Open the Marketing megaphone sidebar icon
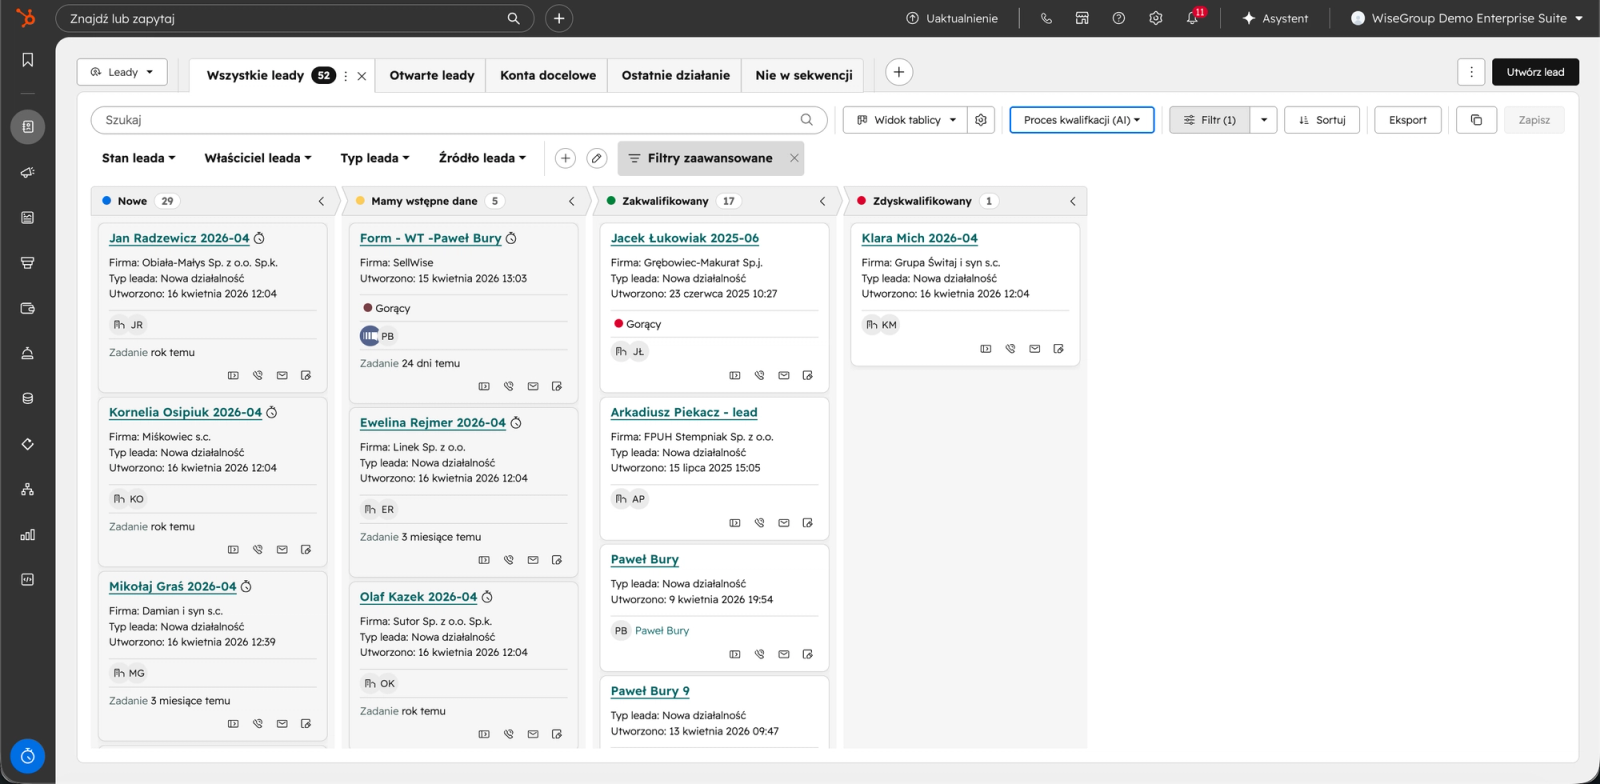Image resolution: width=1600 pixels, height=784 pixels. (x=28, y=172)
